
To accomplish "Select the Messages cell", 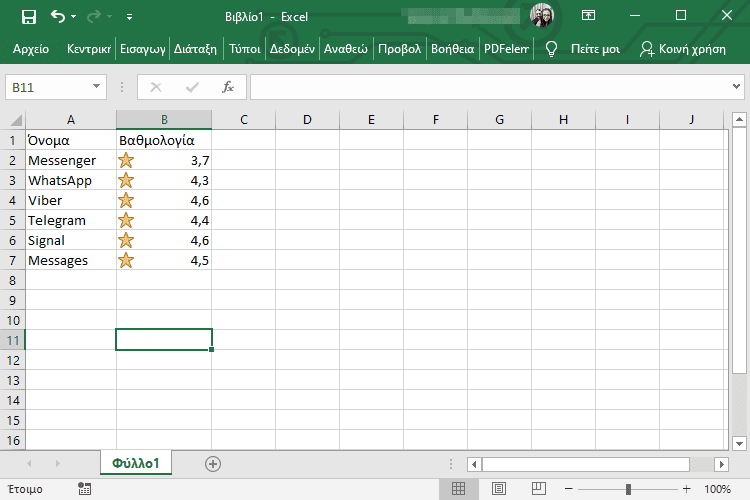I will 71,261.
